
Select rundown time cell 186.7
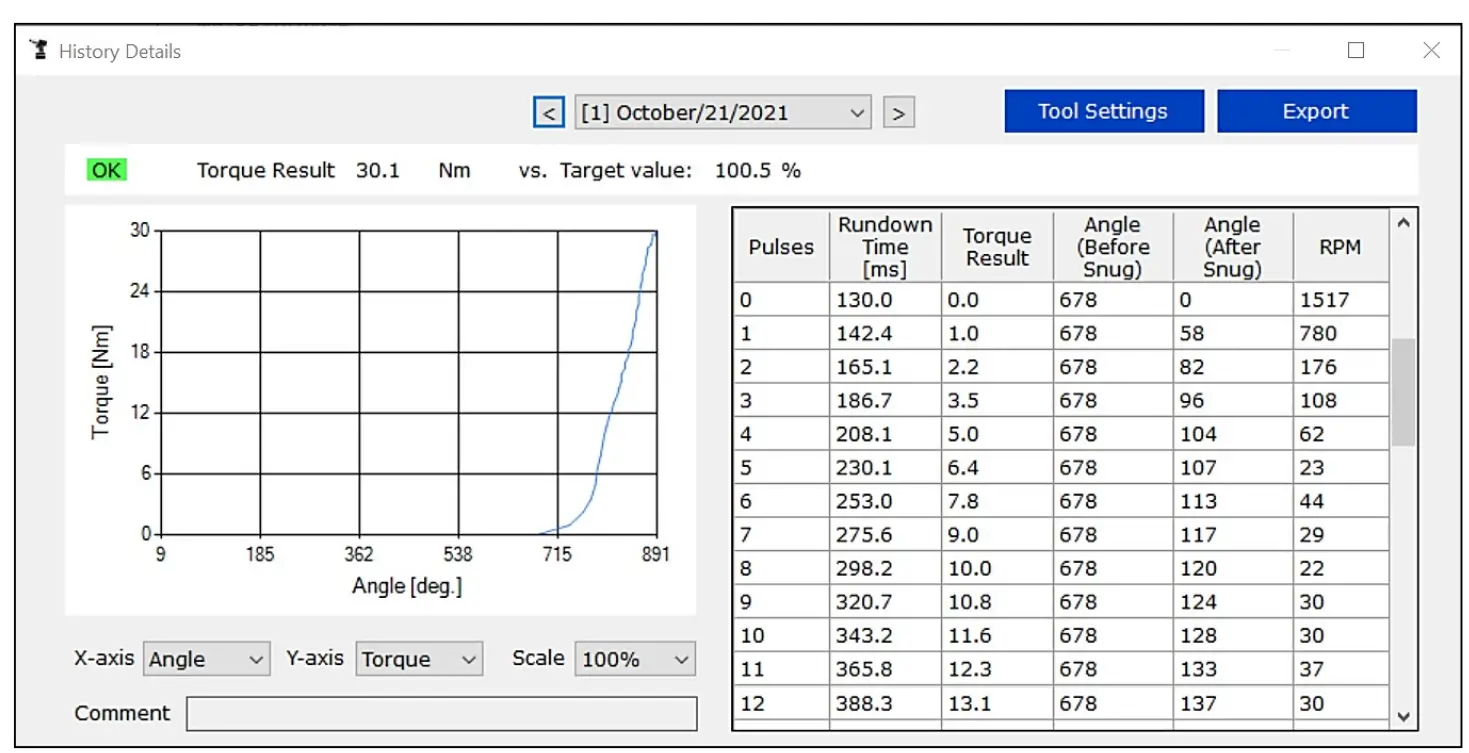coord(885,400)
